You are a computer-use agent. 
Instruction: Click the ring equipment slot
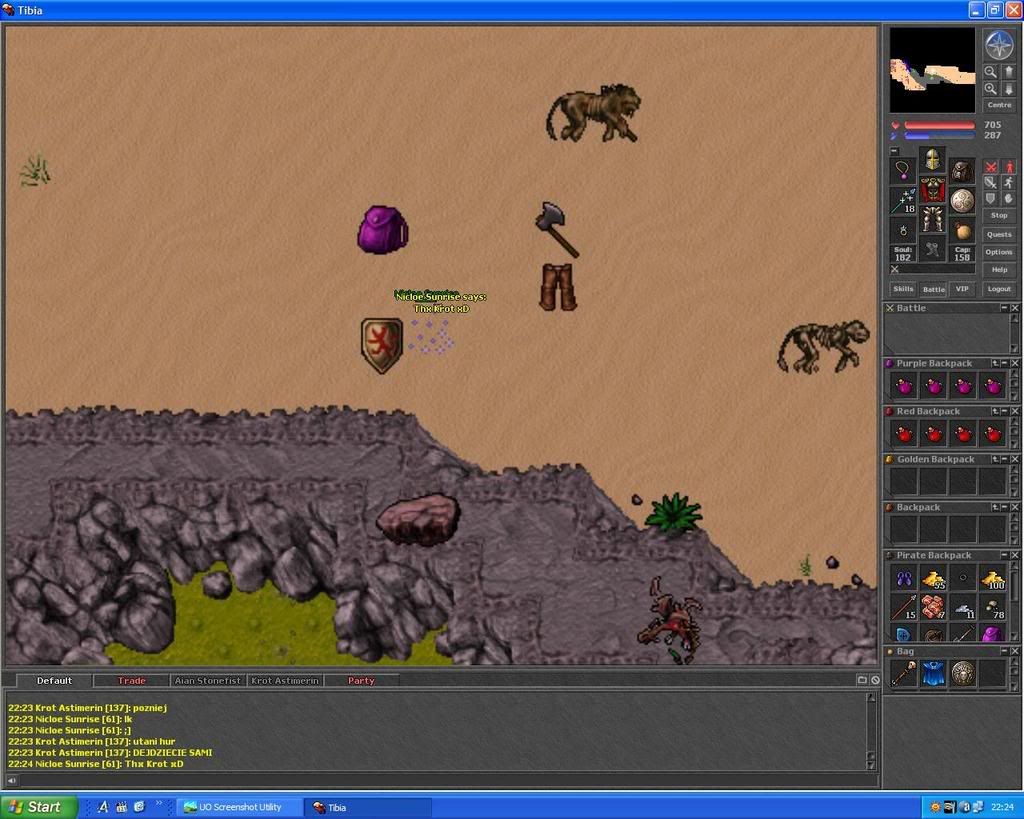click(x=903, y=231)
